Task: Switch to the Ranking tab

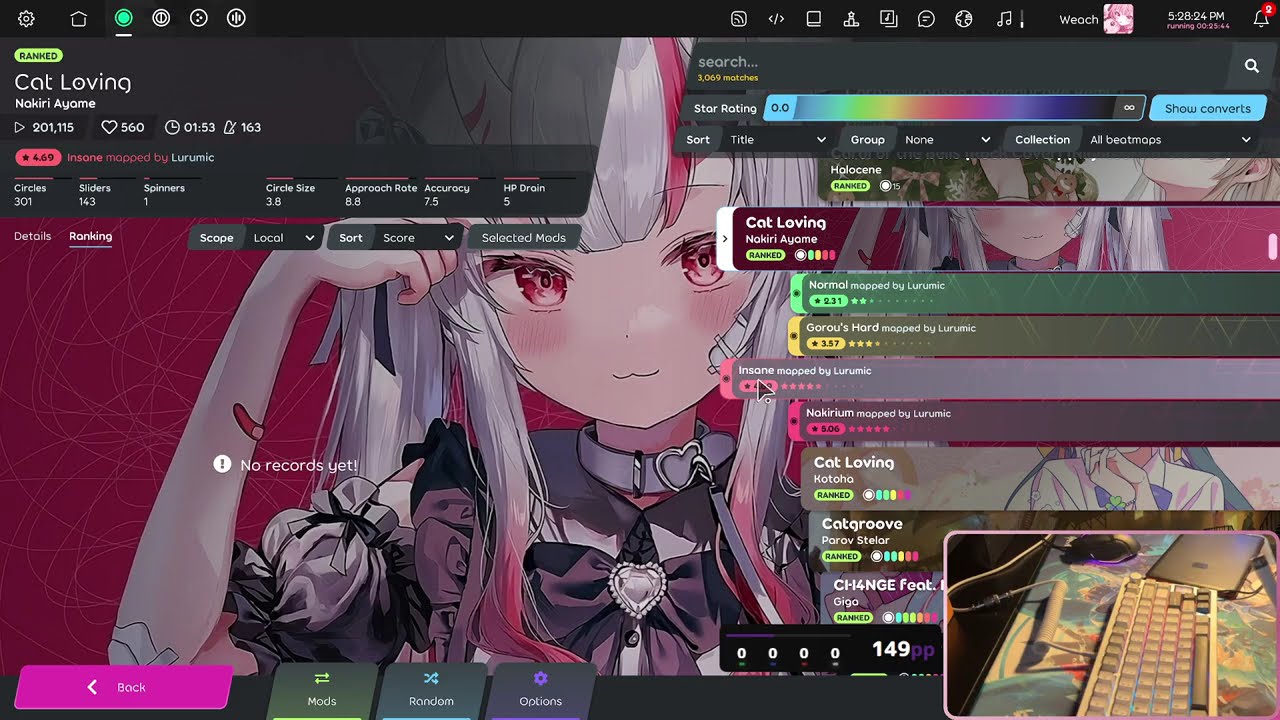Action: (x=90, y=236)
